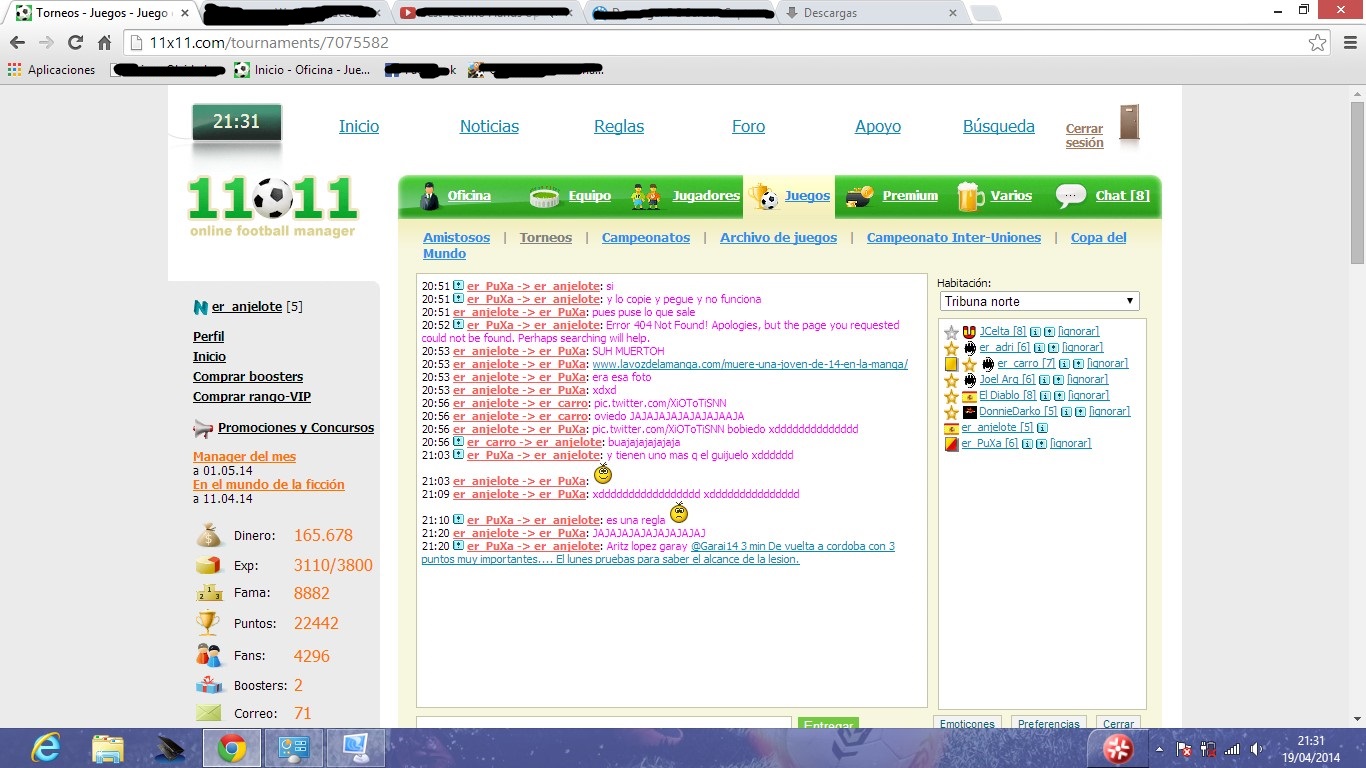1366x768 pixels.
Task: Show hidden system tray icons
Action: pyautogui.click(x=1159, y=748)
